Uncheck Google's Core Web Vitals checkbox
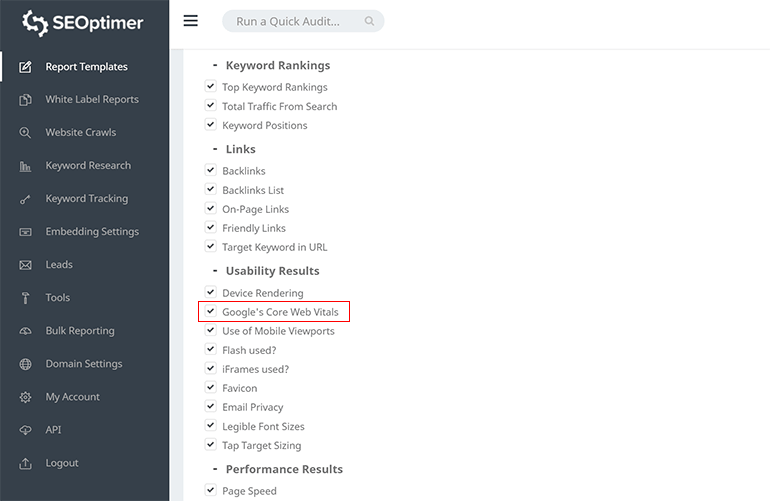 point(211,312)
